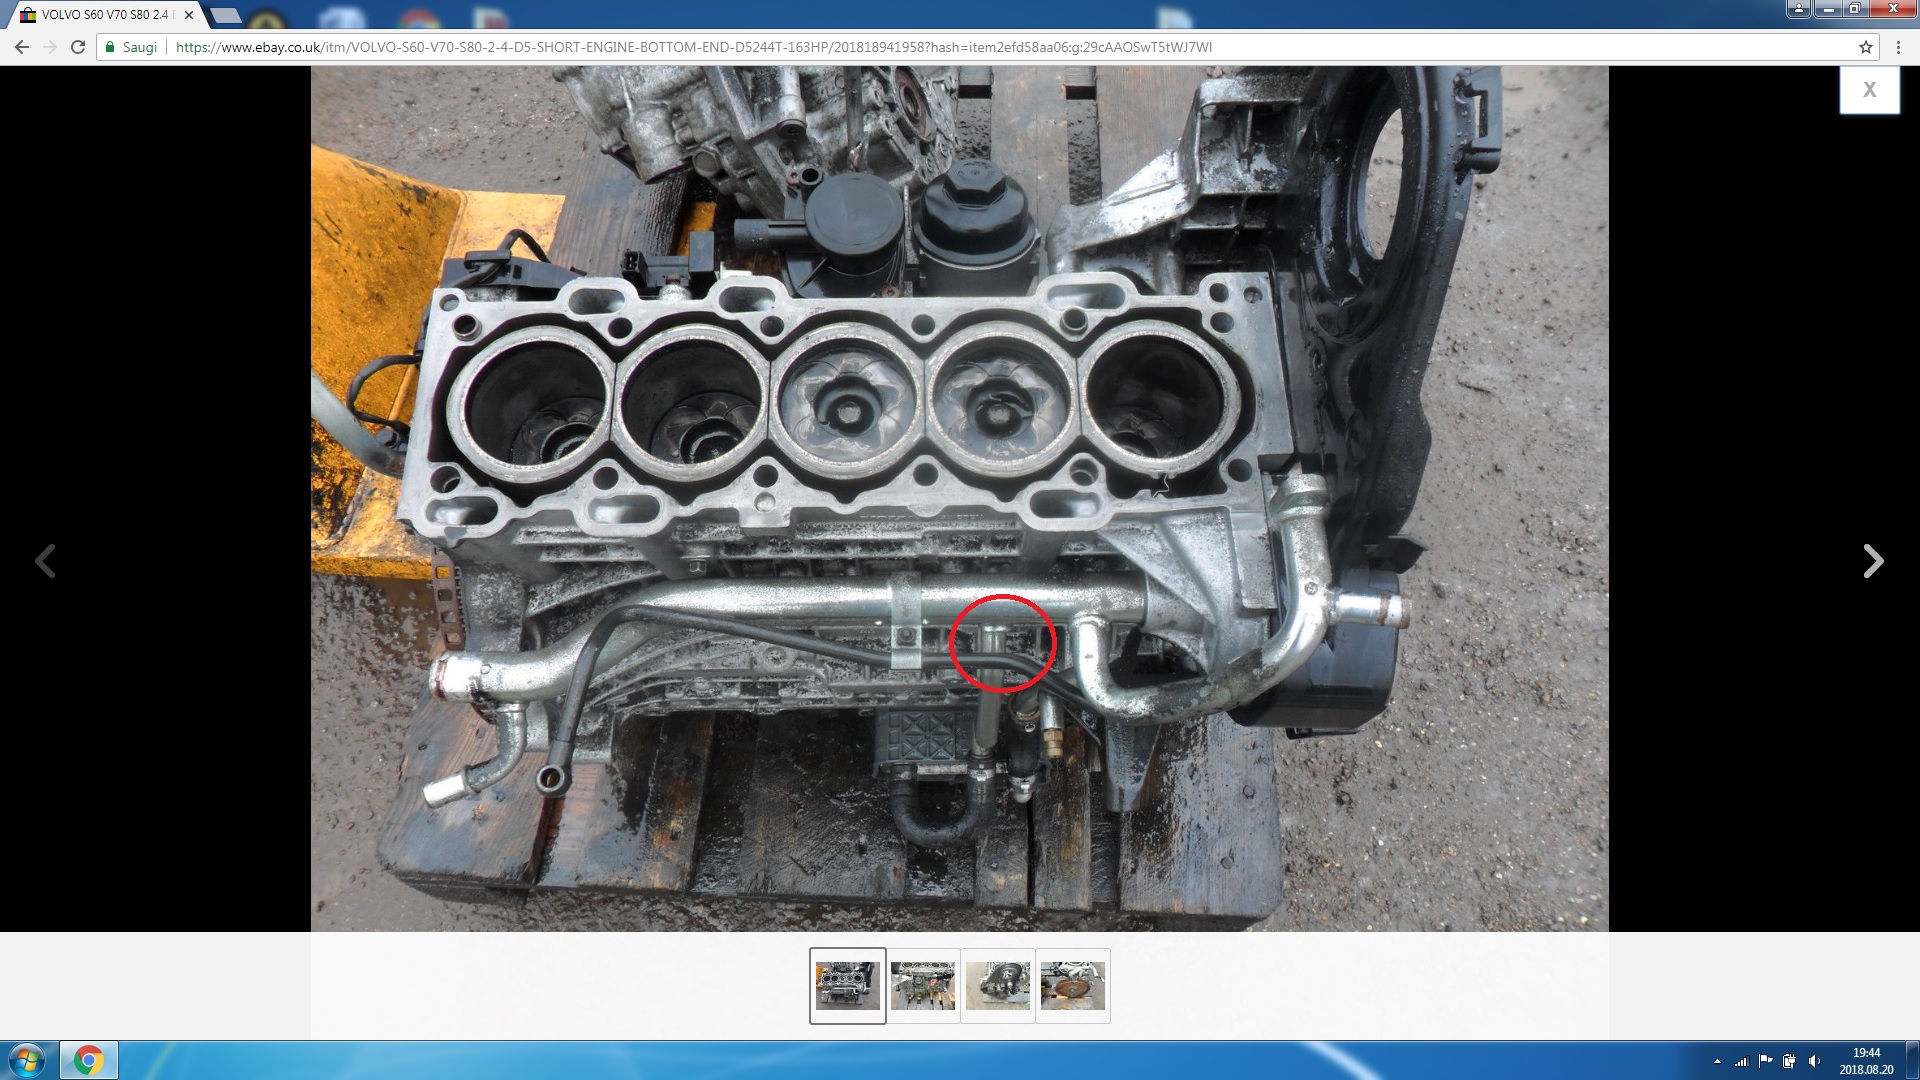Show previous engine photo with left arrow
The image size is (1920, 1080).
45,561
